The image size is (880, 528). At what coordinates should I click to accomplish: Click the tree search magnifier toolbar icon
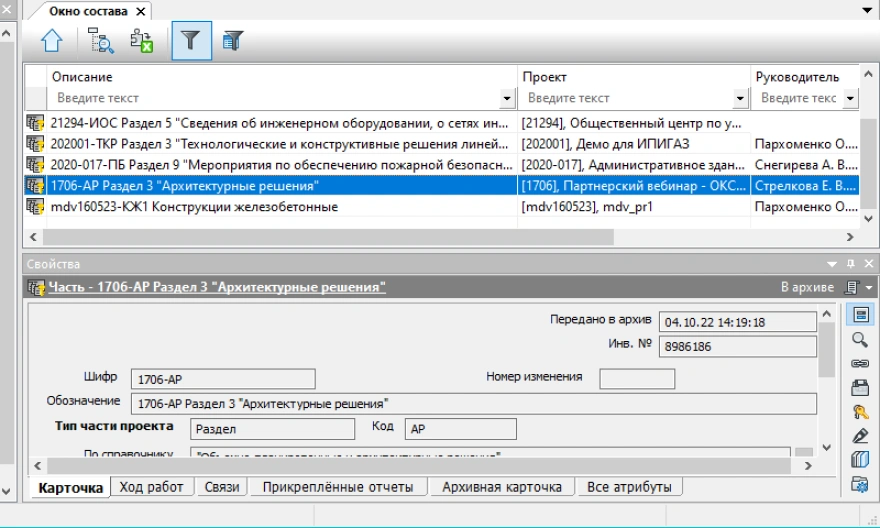pyautogui.click(x=102, y=41)
